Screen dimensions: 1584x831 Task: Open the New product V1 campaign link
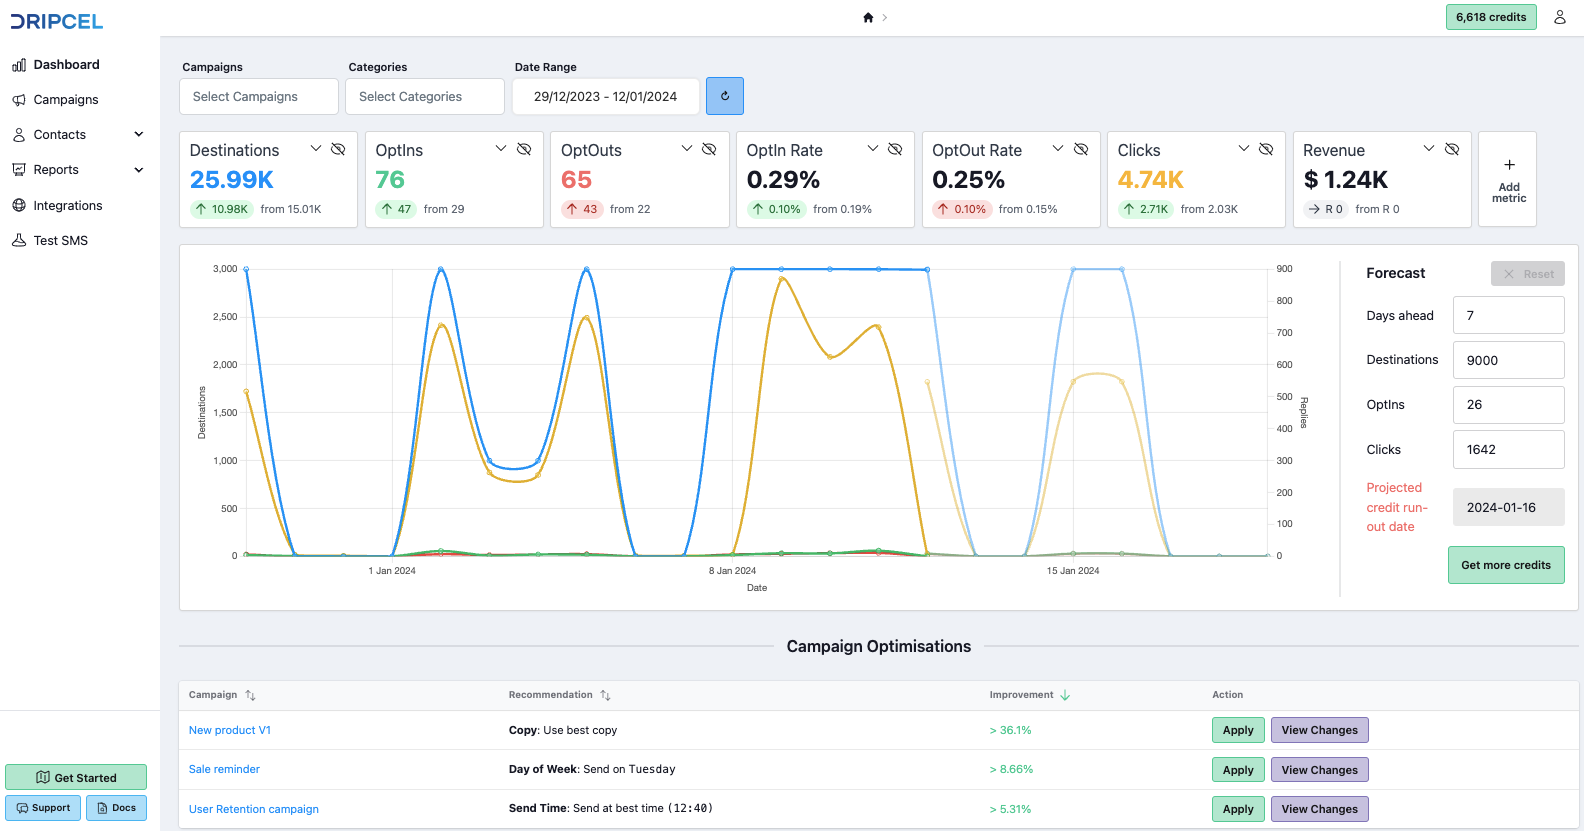(x=230, y=730)
